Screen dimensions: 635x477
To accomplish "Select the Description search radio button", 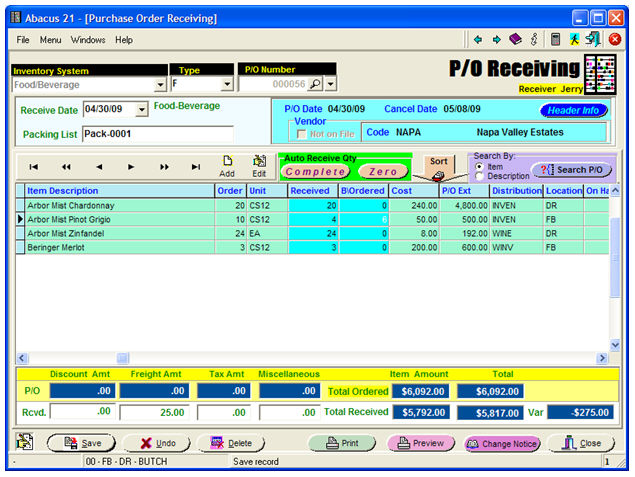I will coord(479,176).
